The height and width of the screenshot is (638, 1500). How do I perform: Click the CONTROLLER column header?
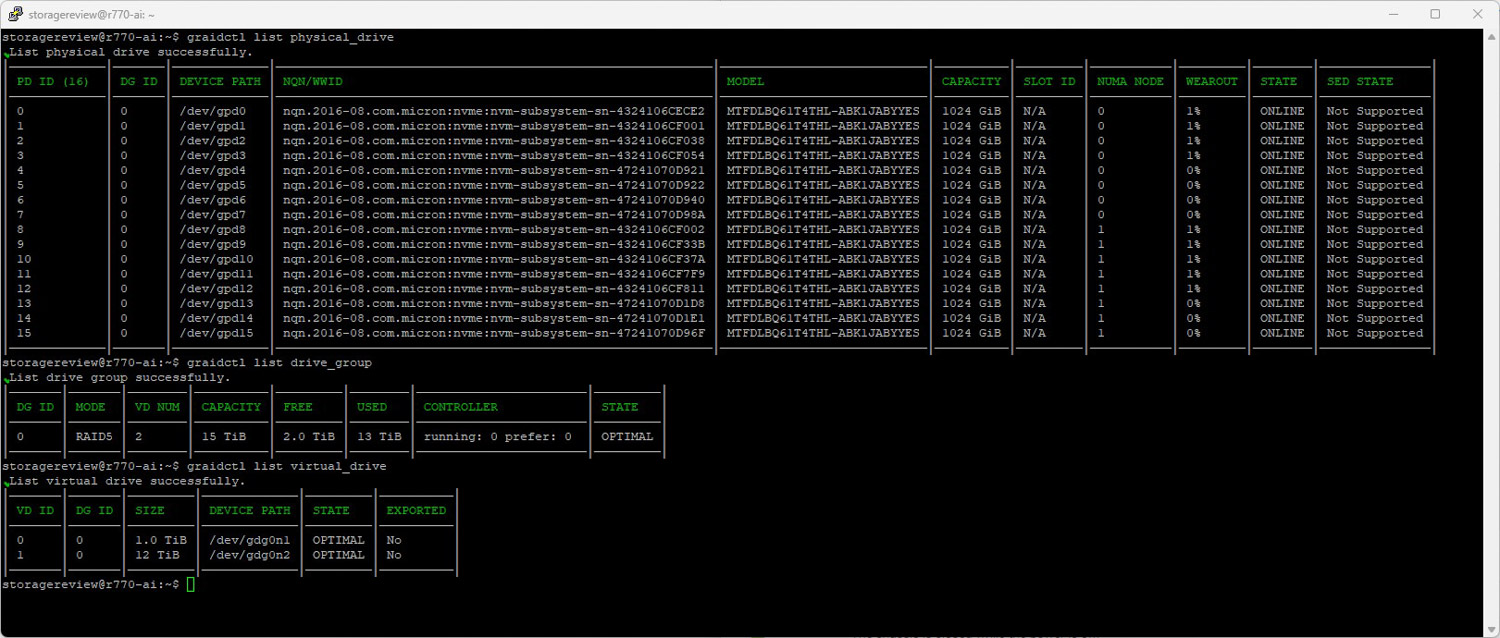coord(460,408)
